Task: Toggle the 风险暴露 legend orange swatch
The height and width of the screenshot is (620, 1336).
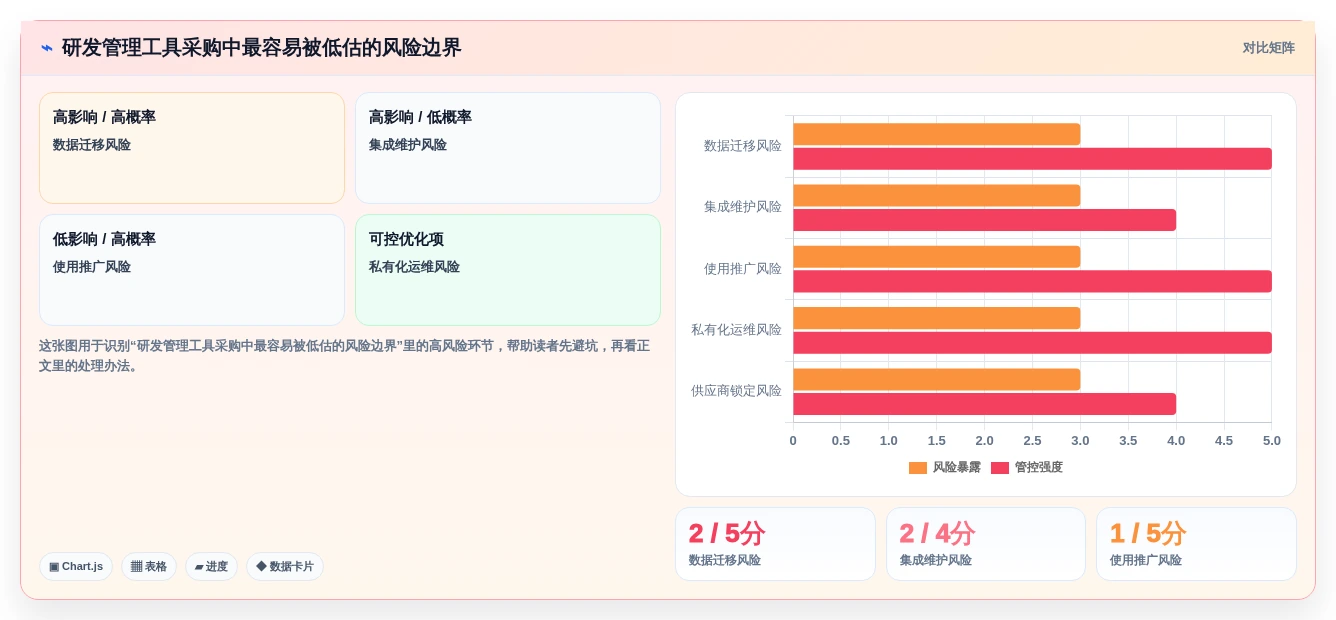Action: (918, 468)
